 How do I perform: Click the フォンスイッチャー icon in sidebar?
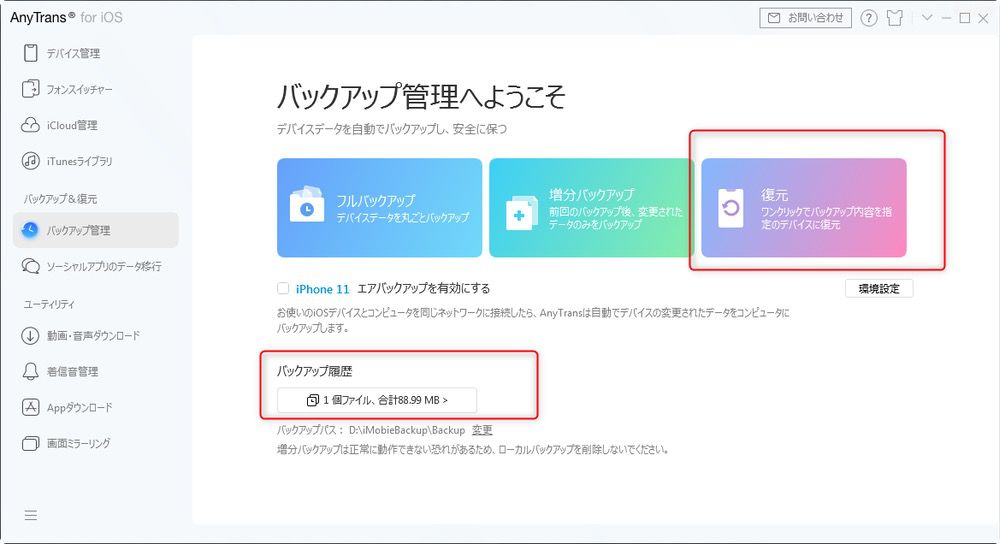tap(30, 89)
